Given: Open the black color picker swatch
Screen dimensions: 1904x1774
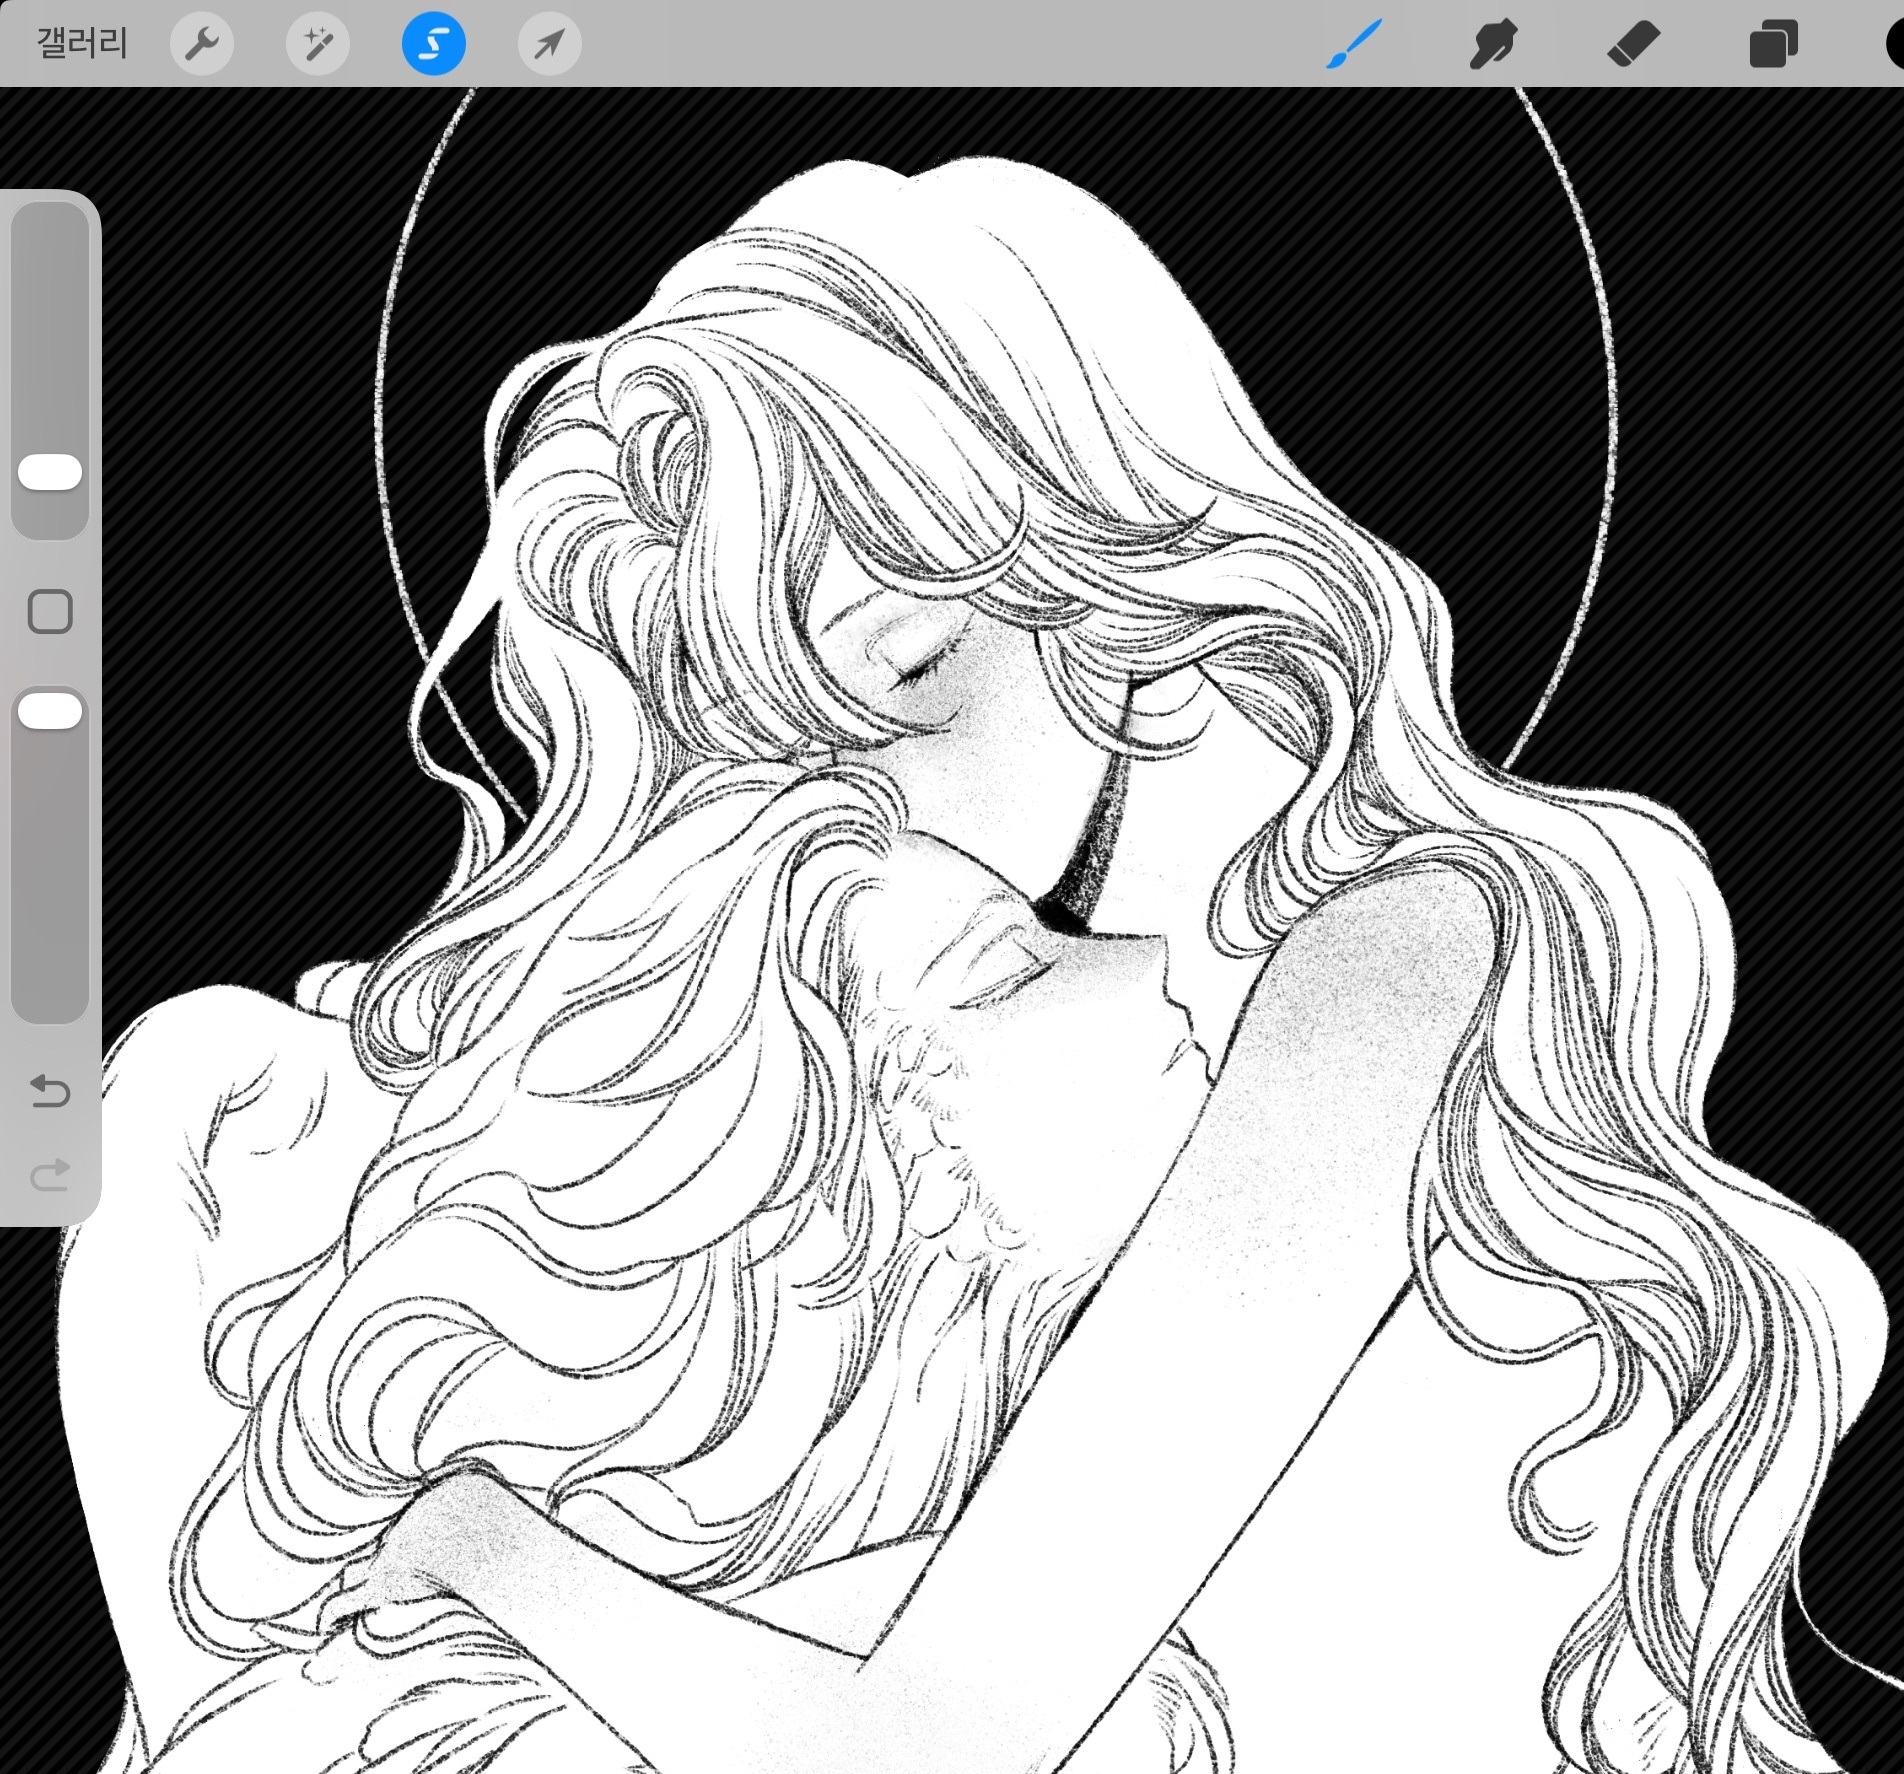Looking at the screenshot, I should click(1893, 45).
